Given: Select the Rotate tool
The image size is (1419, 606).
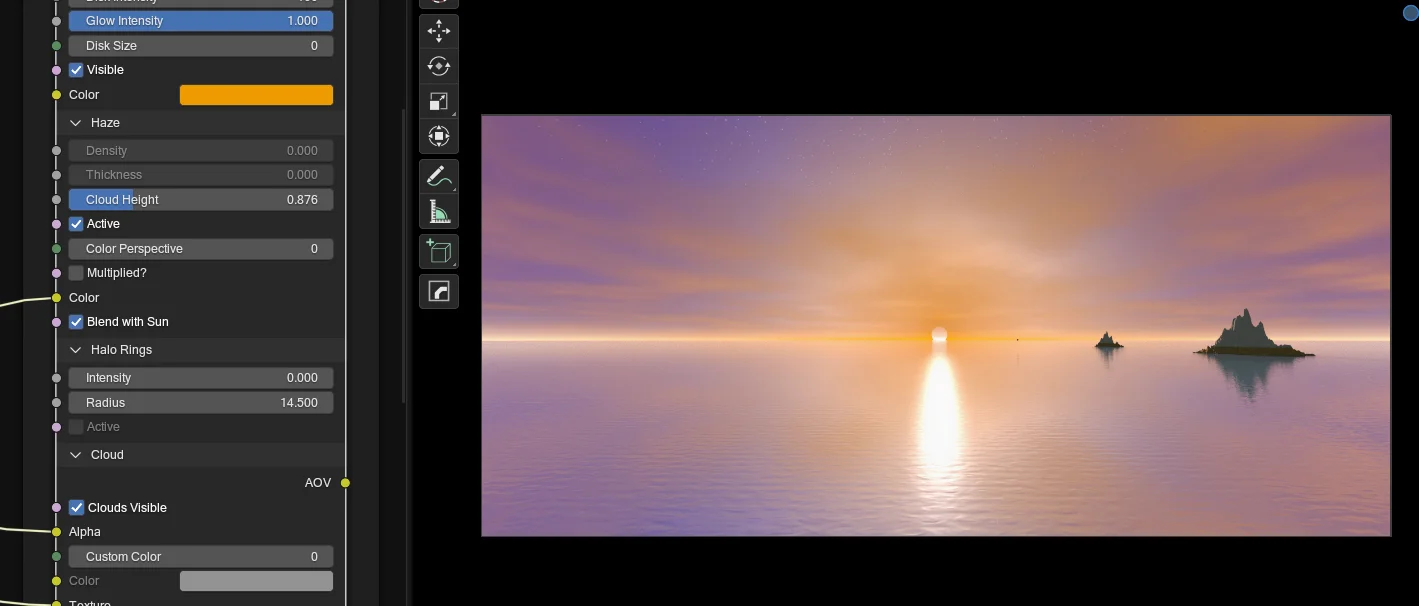Looking at the screenshot, I should pos(439,66).
